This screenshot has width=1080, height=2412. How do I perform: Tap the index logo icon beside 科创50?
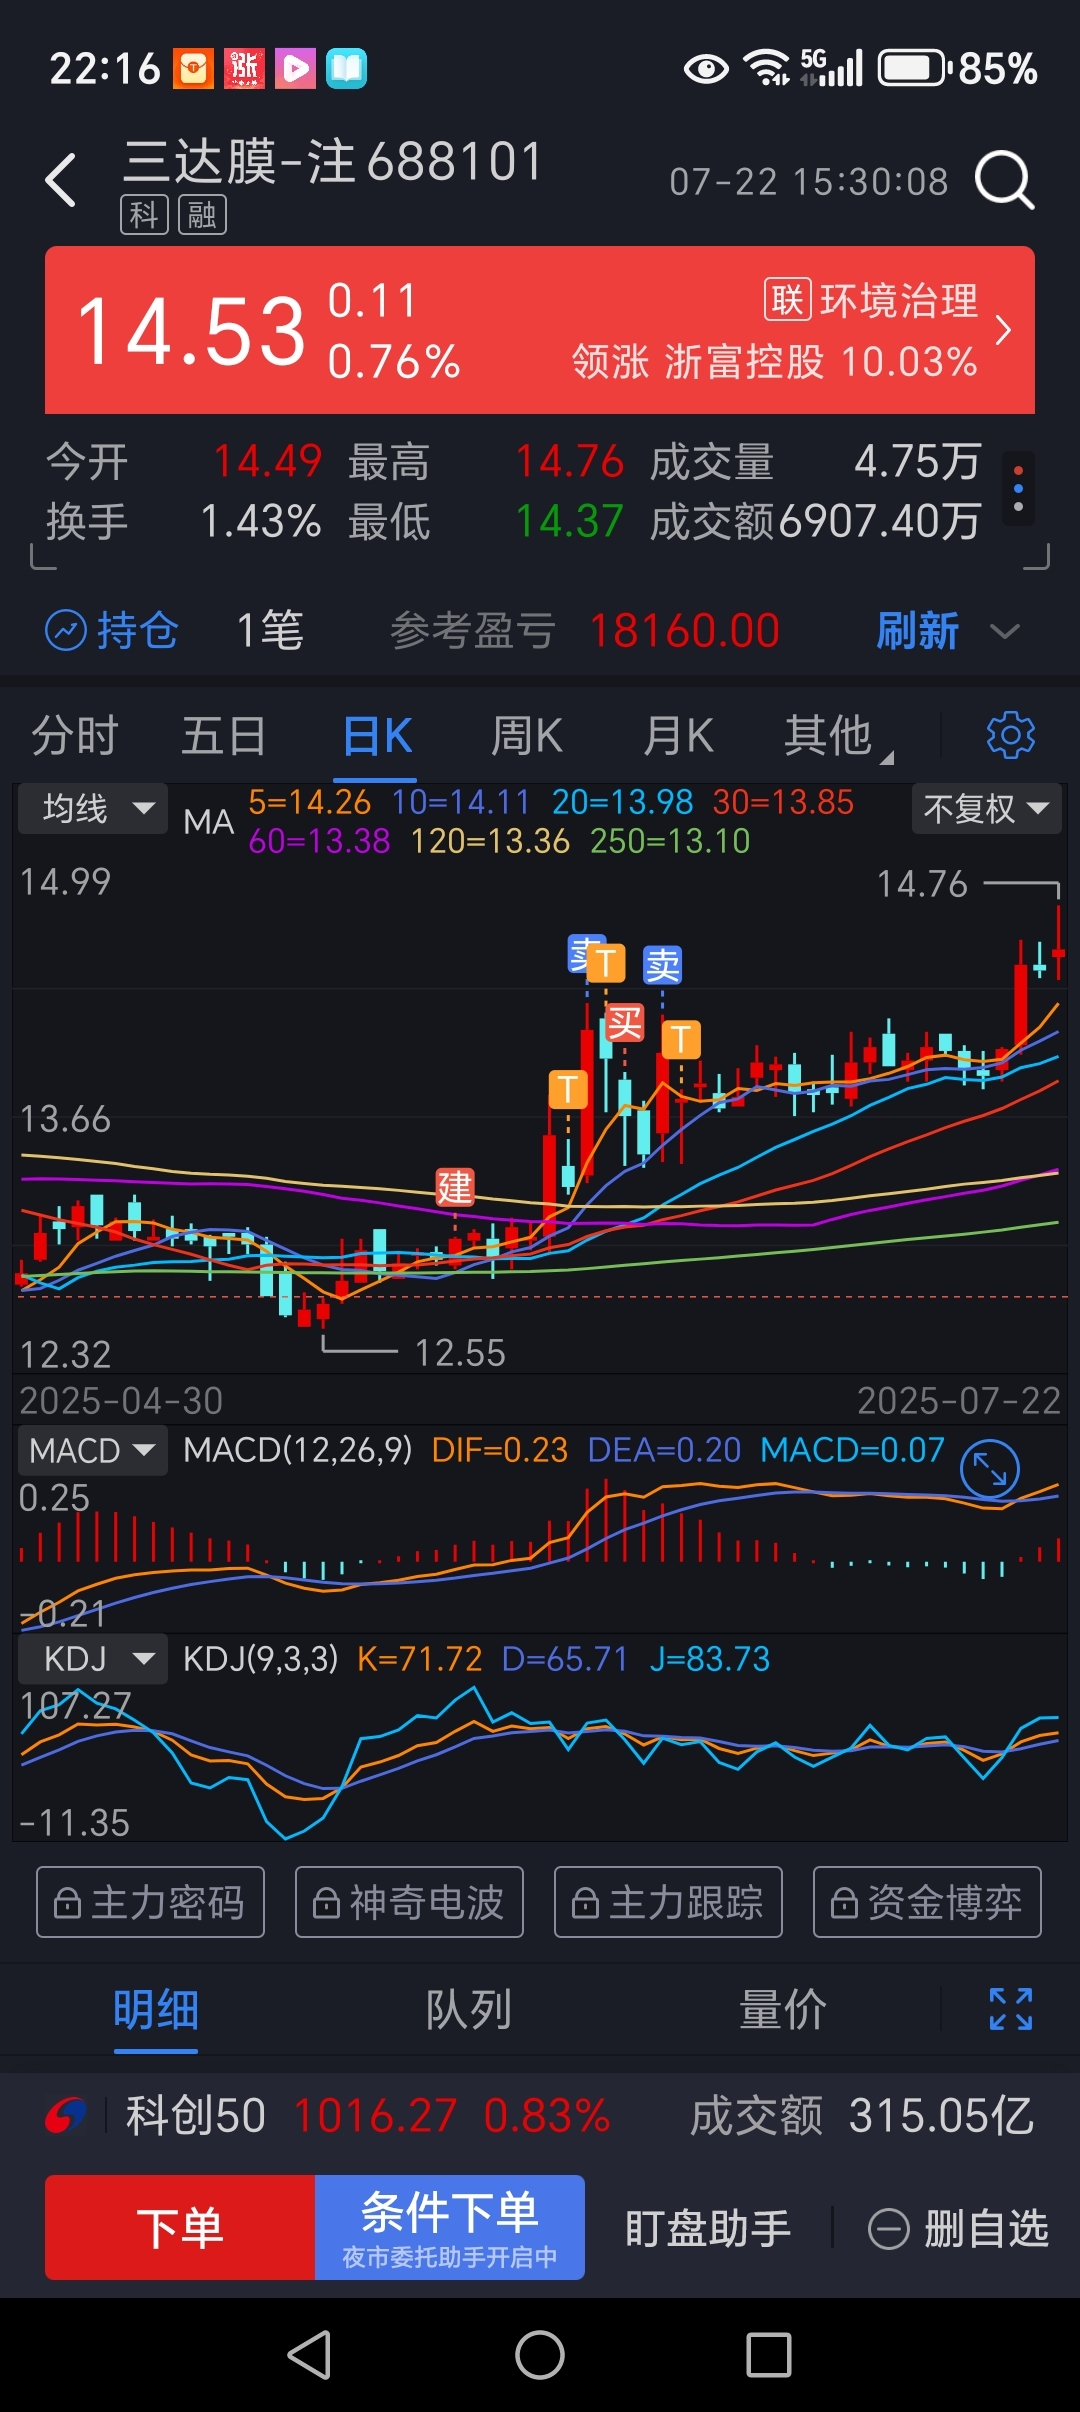point(66,2116)
